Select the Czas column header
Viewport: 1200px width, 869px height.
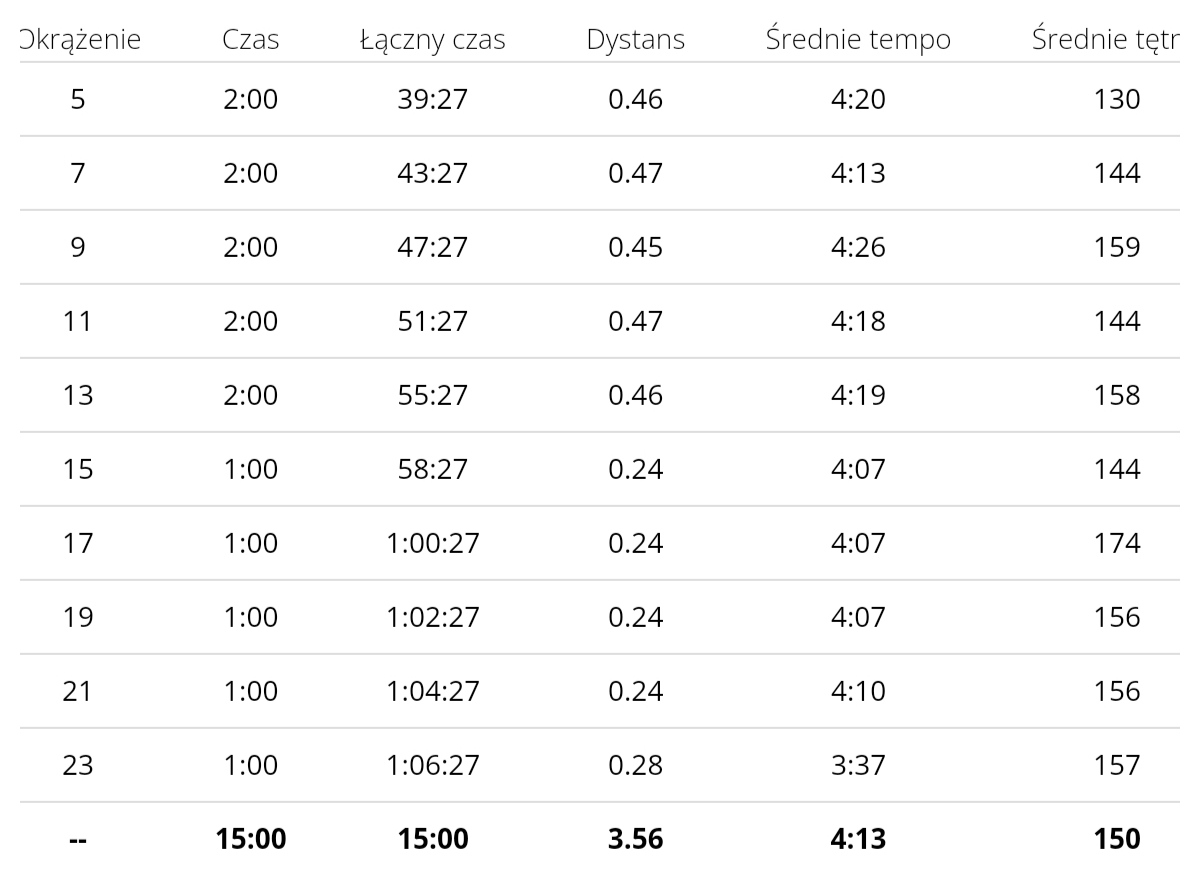pyautogui.click(x=250, y=40)
